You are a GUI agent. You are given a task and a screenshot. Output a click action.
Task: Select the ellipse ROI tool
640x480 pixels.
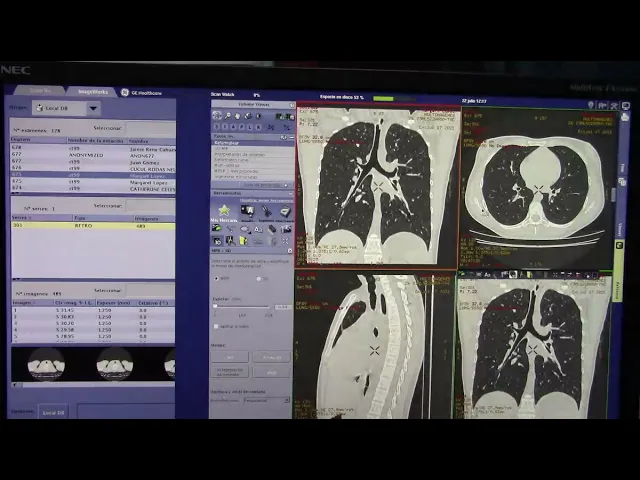244,229
